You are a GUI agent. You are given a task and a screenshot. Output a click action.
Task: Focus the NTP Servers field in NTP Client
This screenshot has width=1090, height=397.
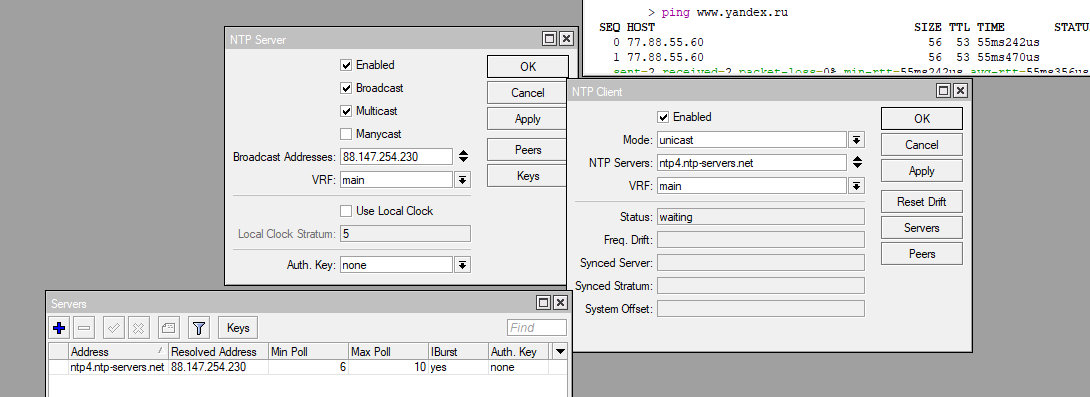(x=751, y=163)
